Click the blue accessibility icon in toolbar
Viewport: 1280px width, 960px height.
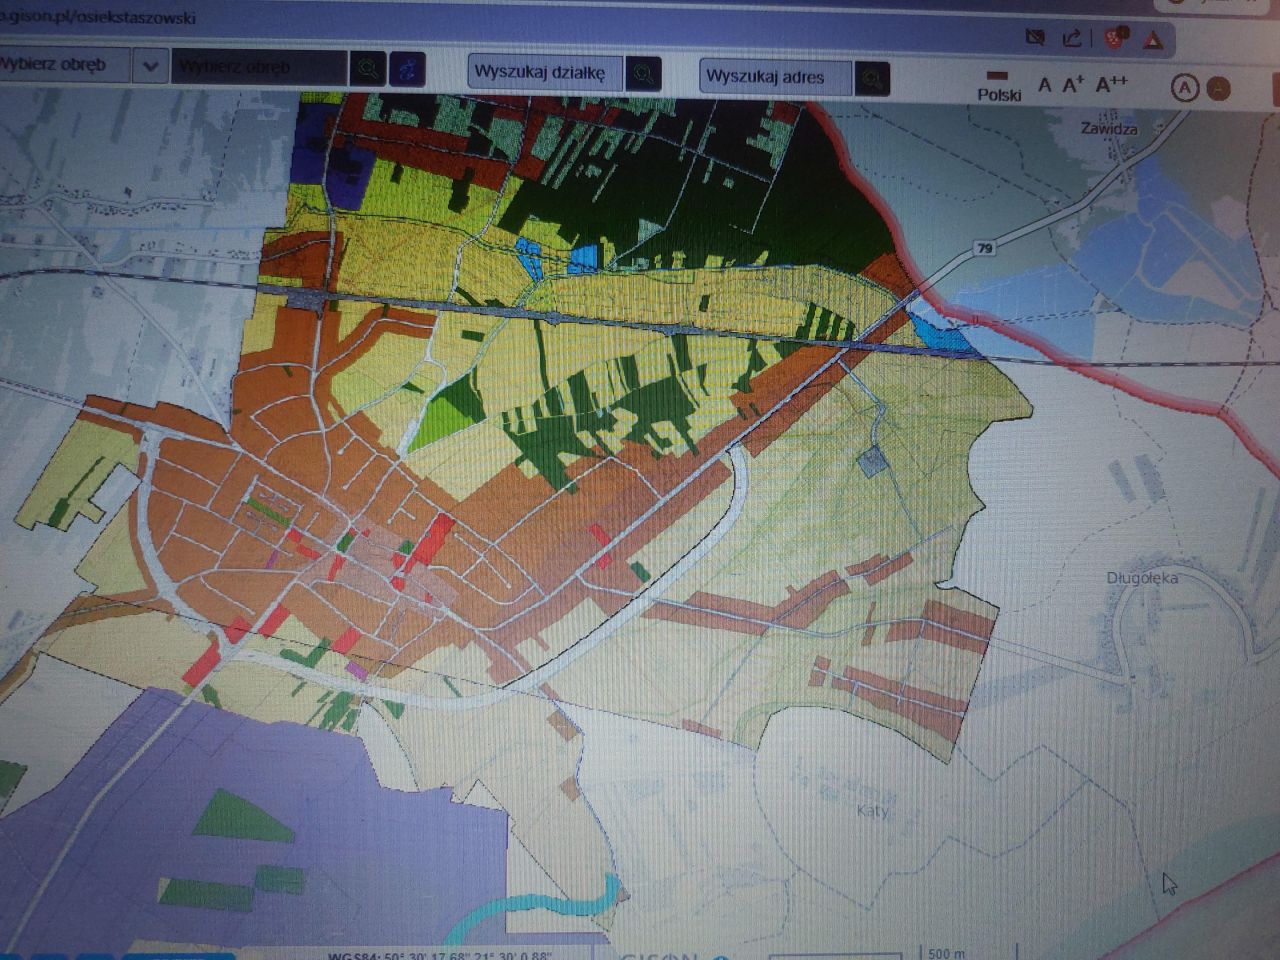pos(408,69)
